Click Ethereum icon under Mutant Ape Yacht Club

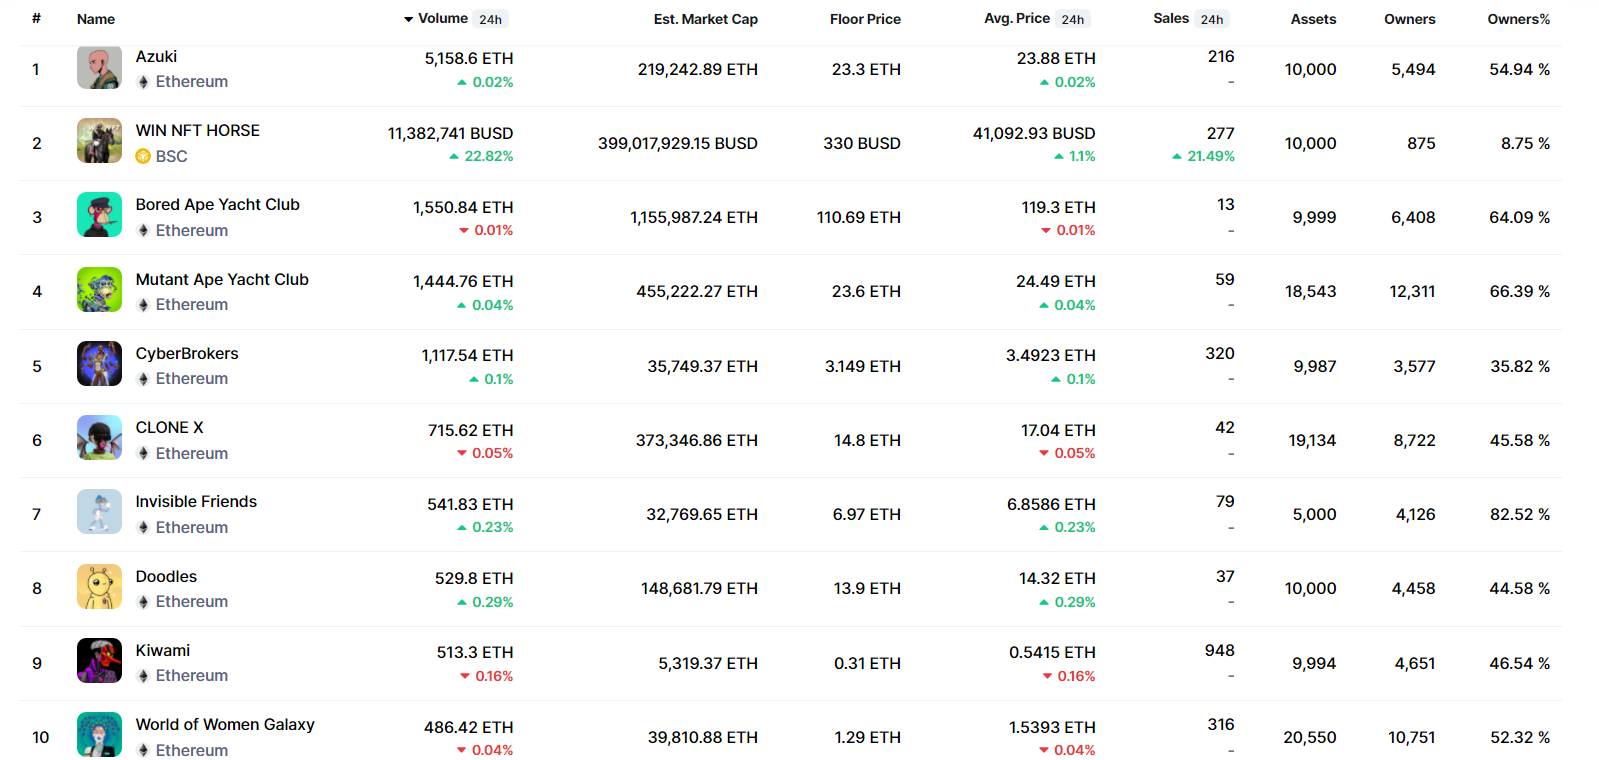pos(143,305)
